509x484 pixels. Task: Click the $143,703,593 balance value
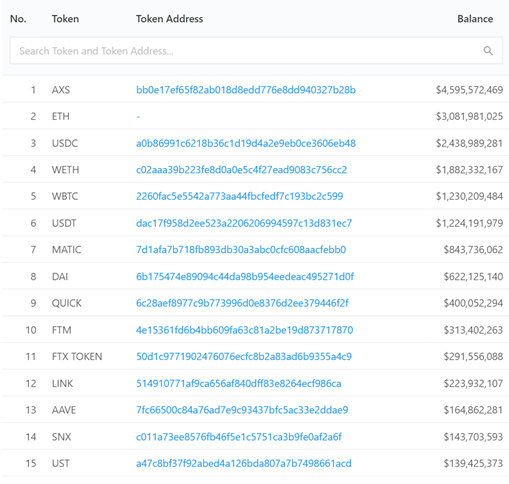click(473, 437)
